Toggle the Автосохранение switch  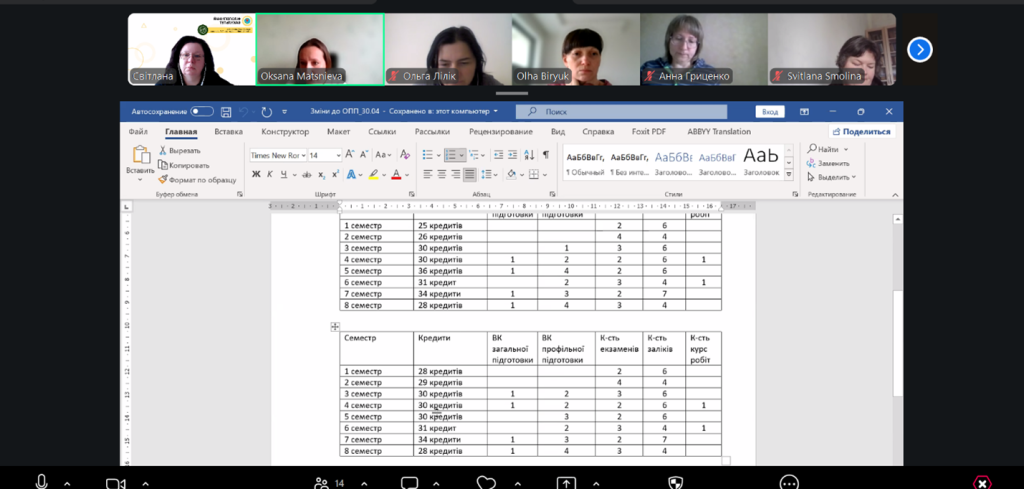pyautogui.click(x=202, y=112)
